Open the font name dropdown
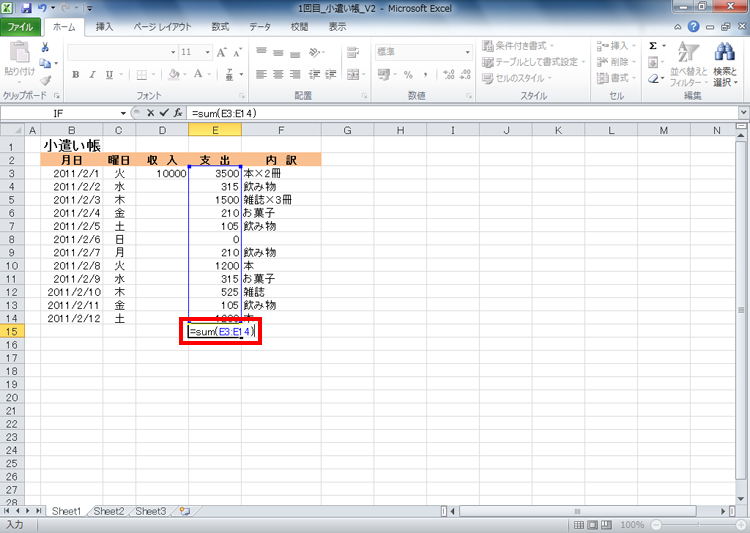The width and height of the screenshot is (750, 533). [173, 52]
